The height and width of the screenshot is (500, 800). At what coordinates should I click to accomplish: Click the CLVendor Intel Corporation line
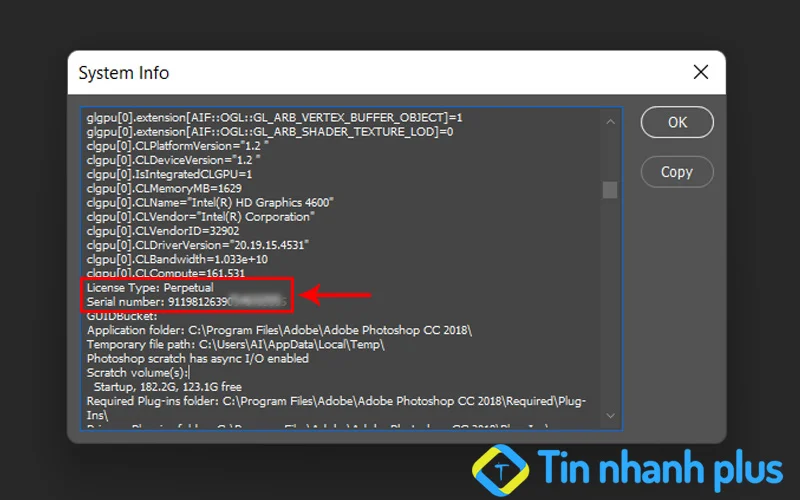[201, 217]
